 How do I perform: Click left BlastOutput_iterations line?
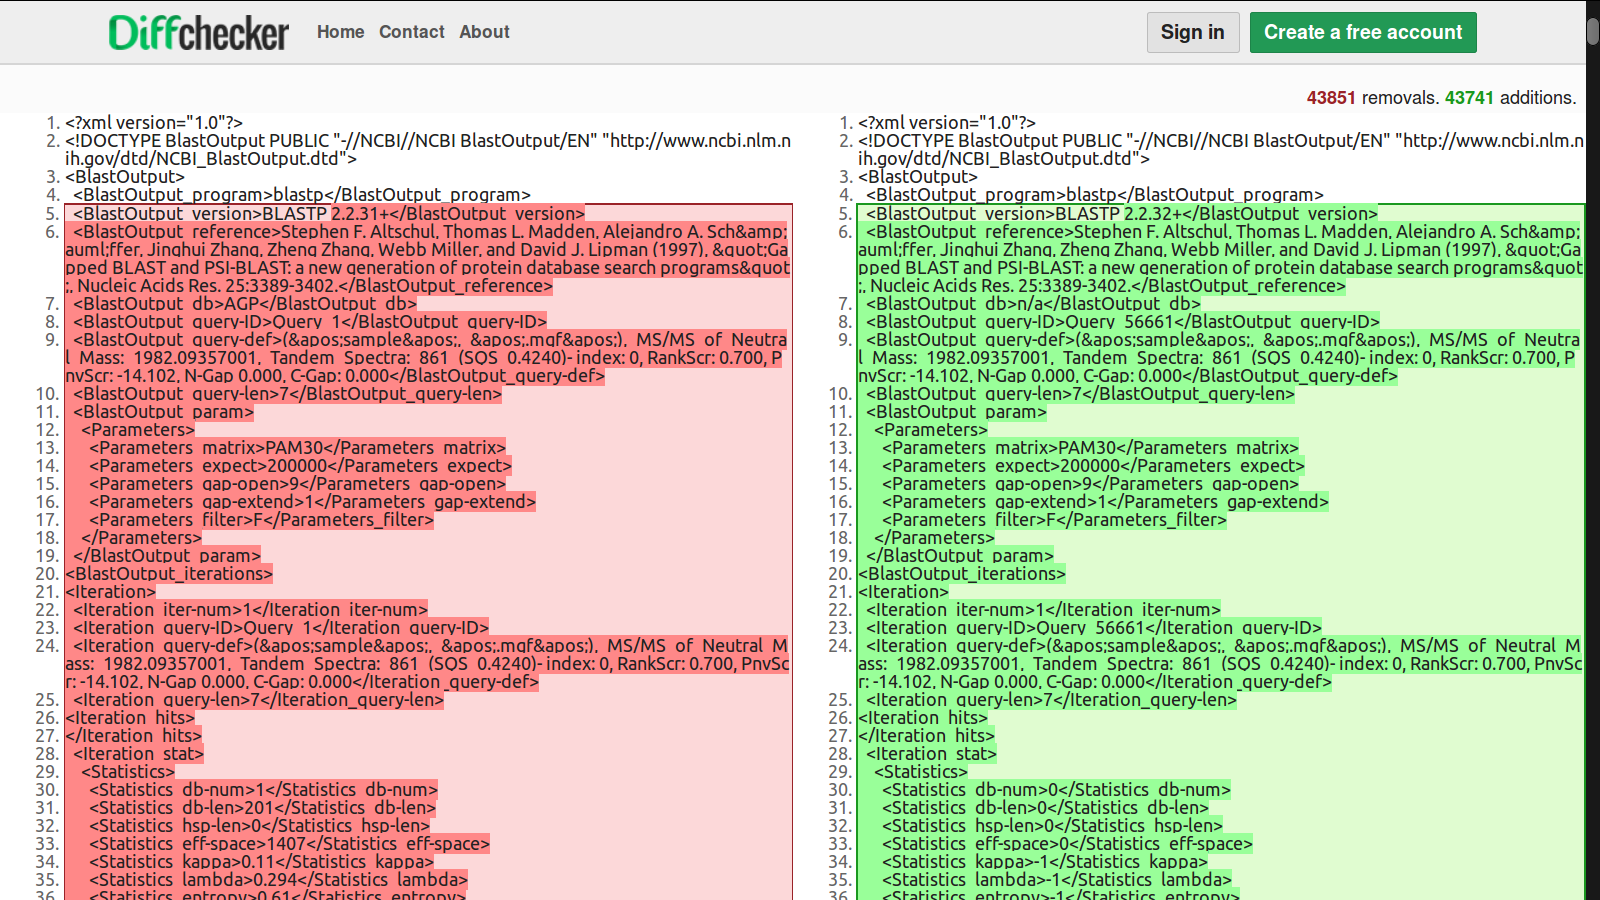pyautogui.click(x=169, y=573)
